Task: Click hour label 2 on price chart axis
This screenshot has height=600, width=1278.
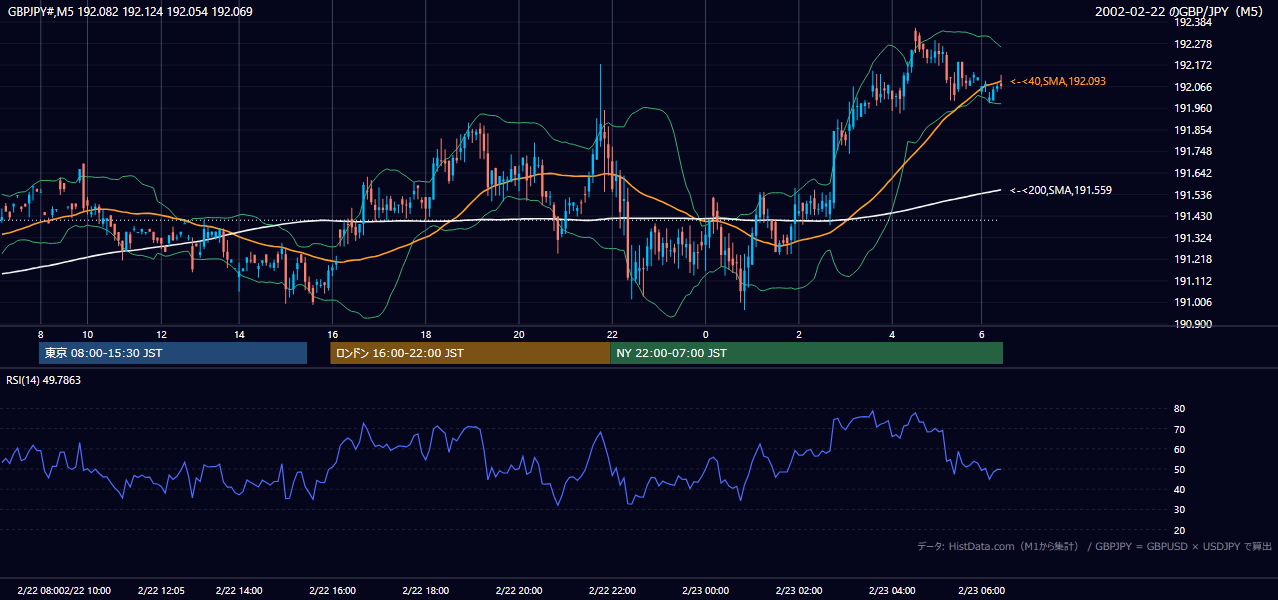Action: point(799,334)
